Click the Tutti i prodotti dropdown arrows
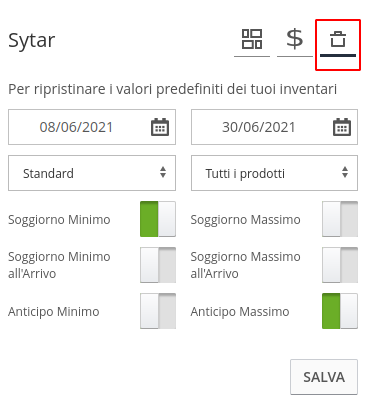The height and width of the screenshot is (406, 366). click(x=345, y=173)
